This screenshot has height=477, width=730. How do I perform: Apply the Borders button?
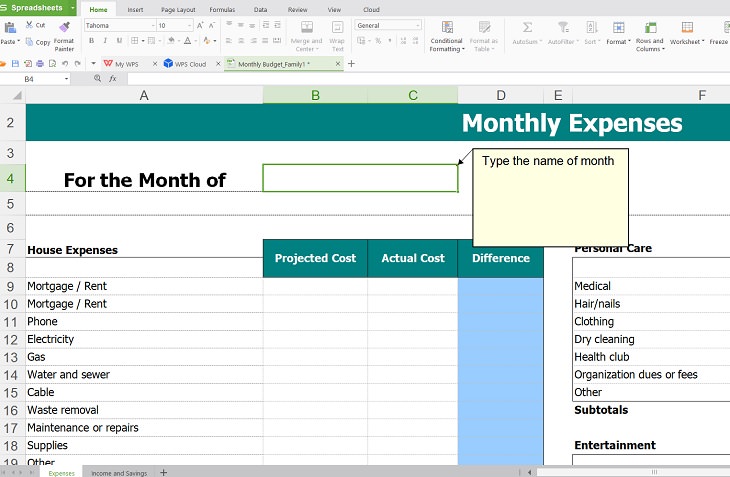pos(134,41)
